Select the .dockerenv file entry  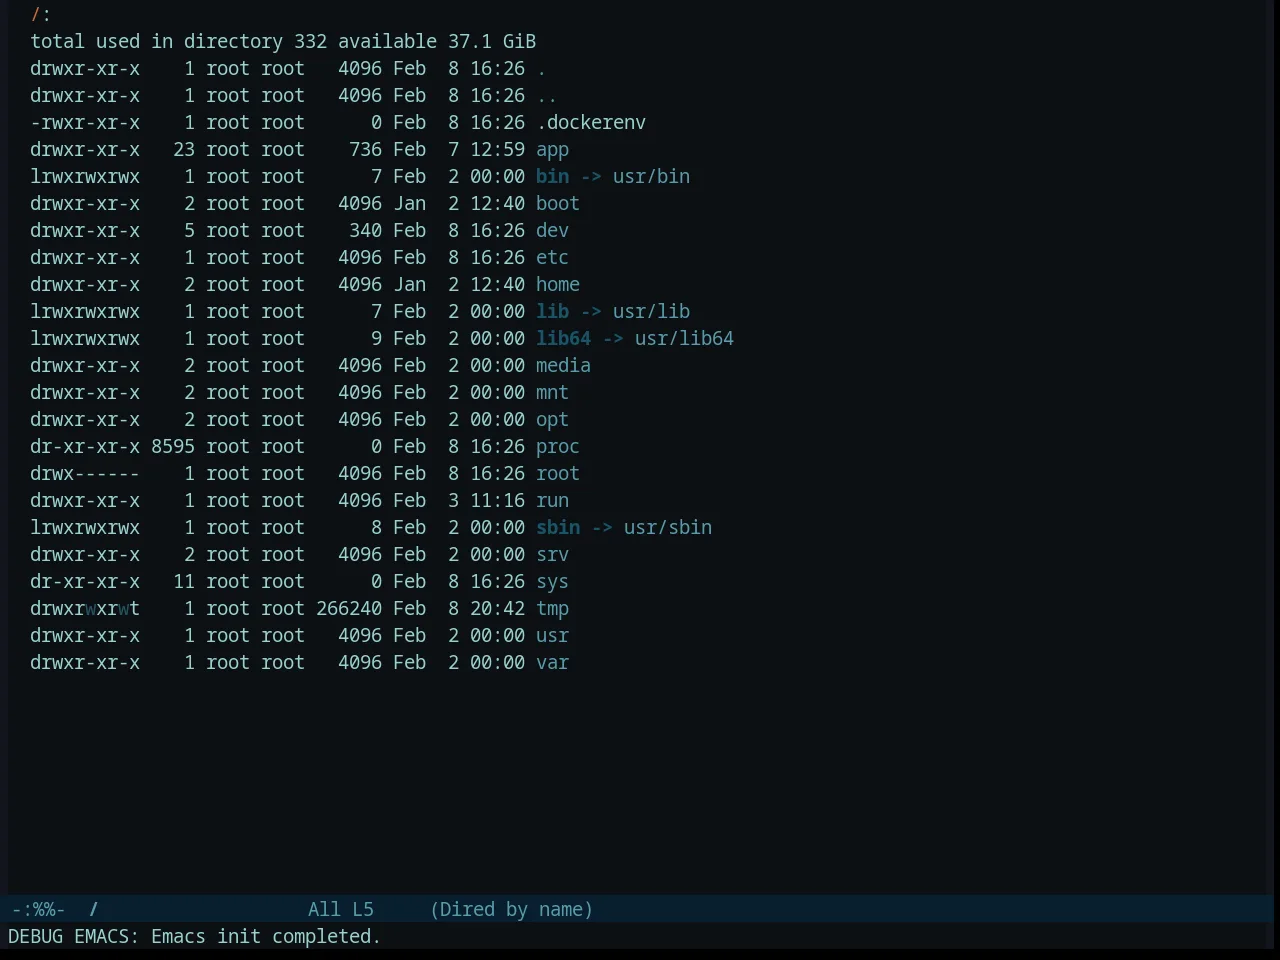tap(591, 123)
